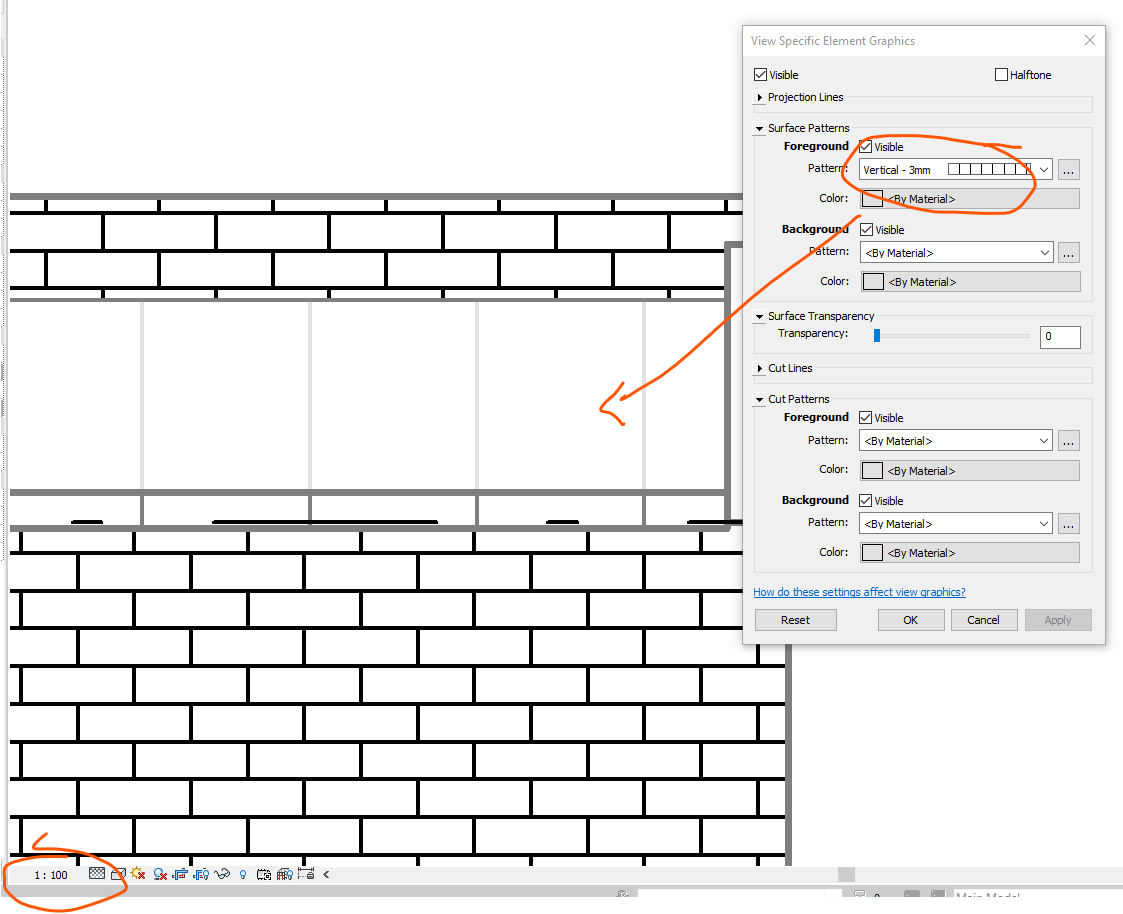This screenshot has width=1123, height=914.
Task: Reveal hidden elements with the lightbulb
Action: [x=242, y=873]
